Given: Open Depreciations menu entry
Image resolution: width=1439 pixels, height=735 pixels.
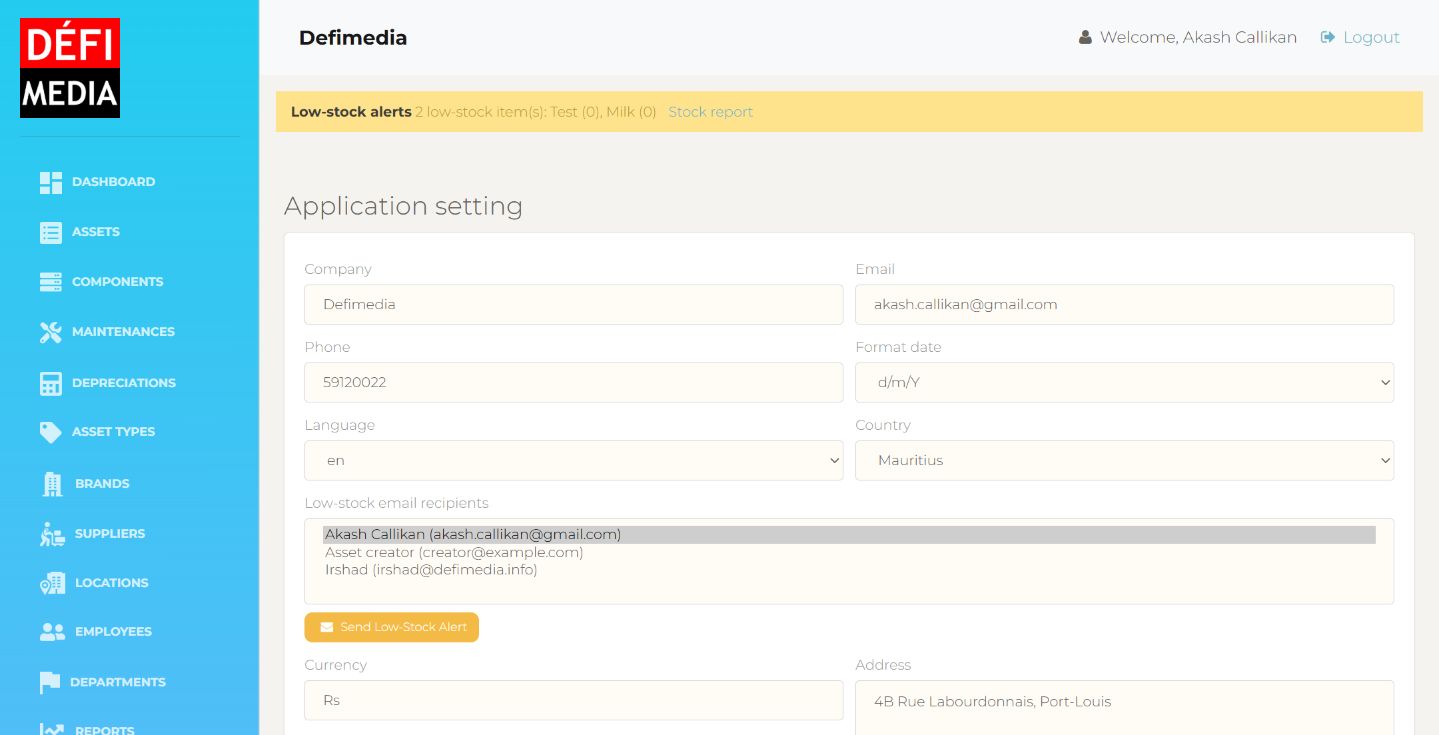Looking at the screenshot, I should click(x=124, y=383).
